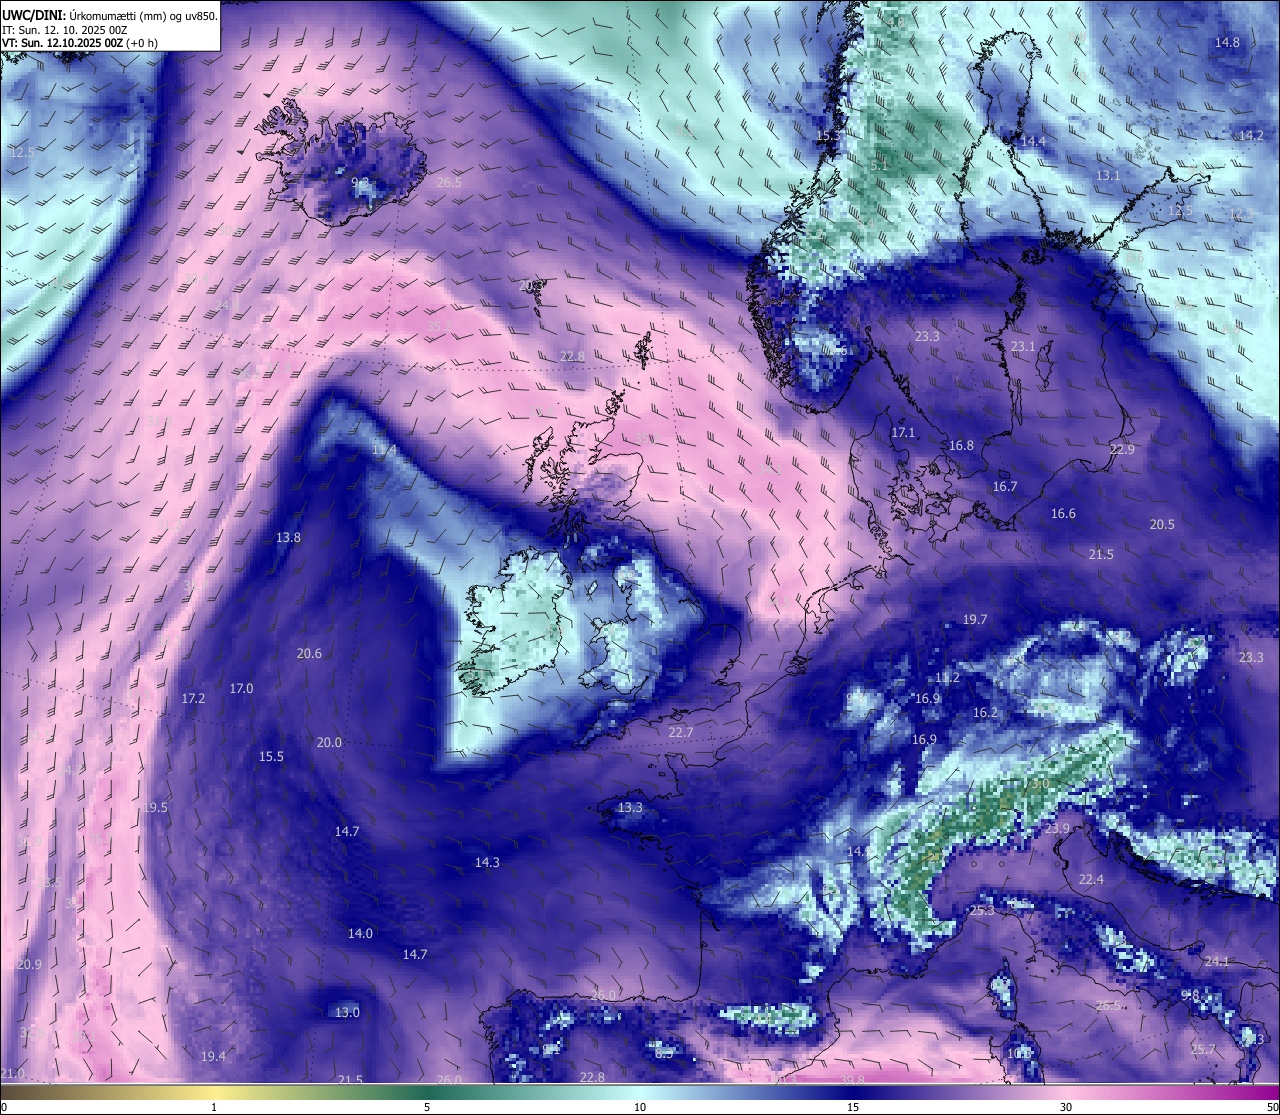This screenshot has height=1115, width=1280.
Task: Click the value 20.5 on the map
Action: 1162,525
